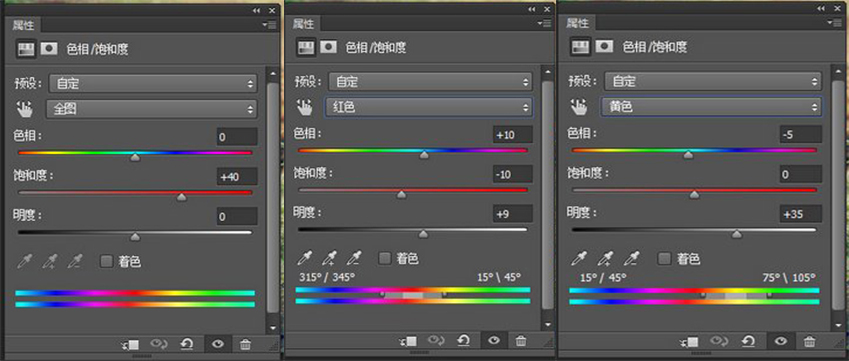Screen dimensions: 849x361
Task: Open 预设 preset dropdown in 红色 panel
Action: tap(430, 82)
